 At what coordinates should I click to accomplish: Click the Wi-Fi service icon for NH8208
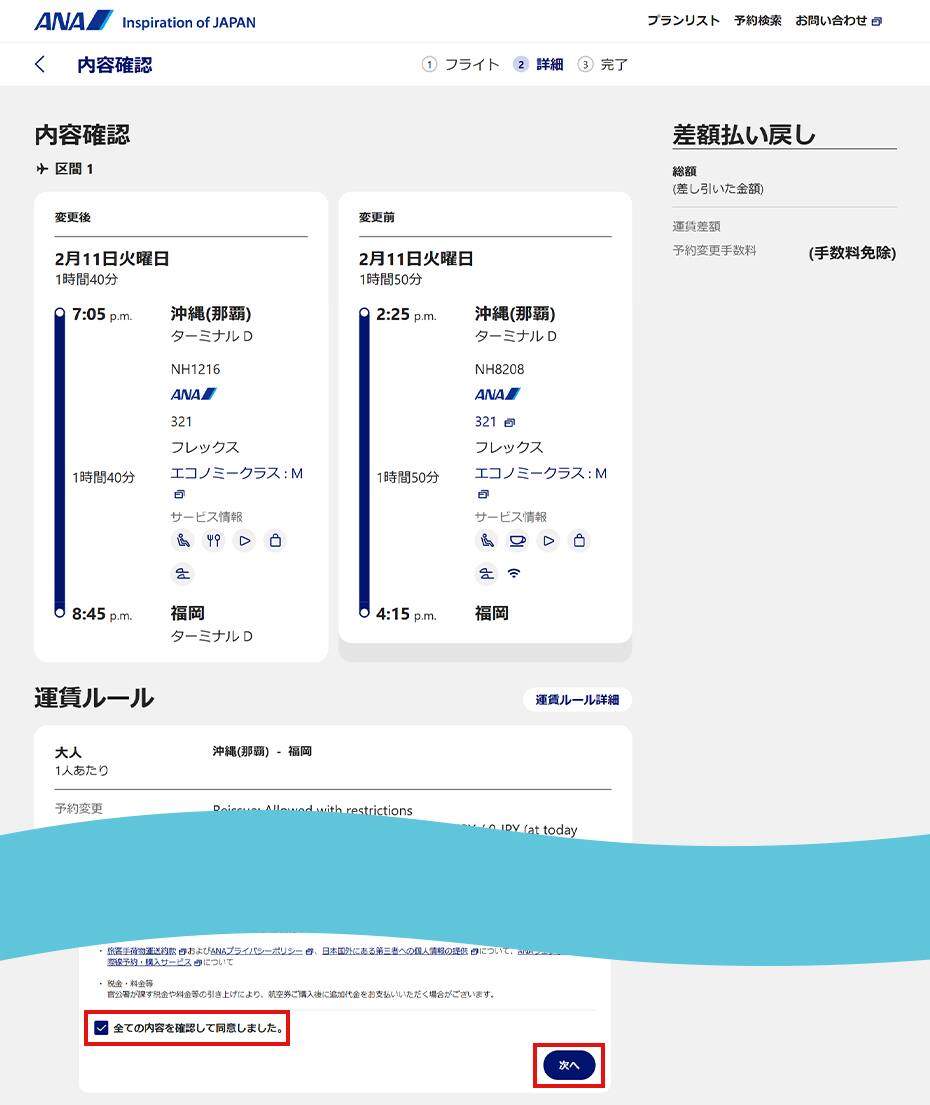[514, 575]
